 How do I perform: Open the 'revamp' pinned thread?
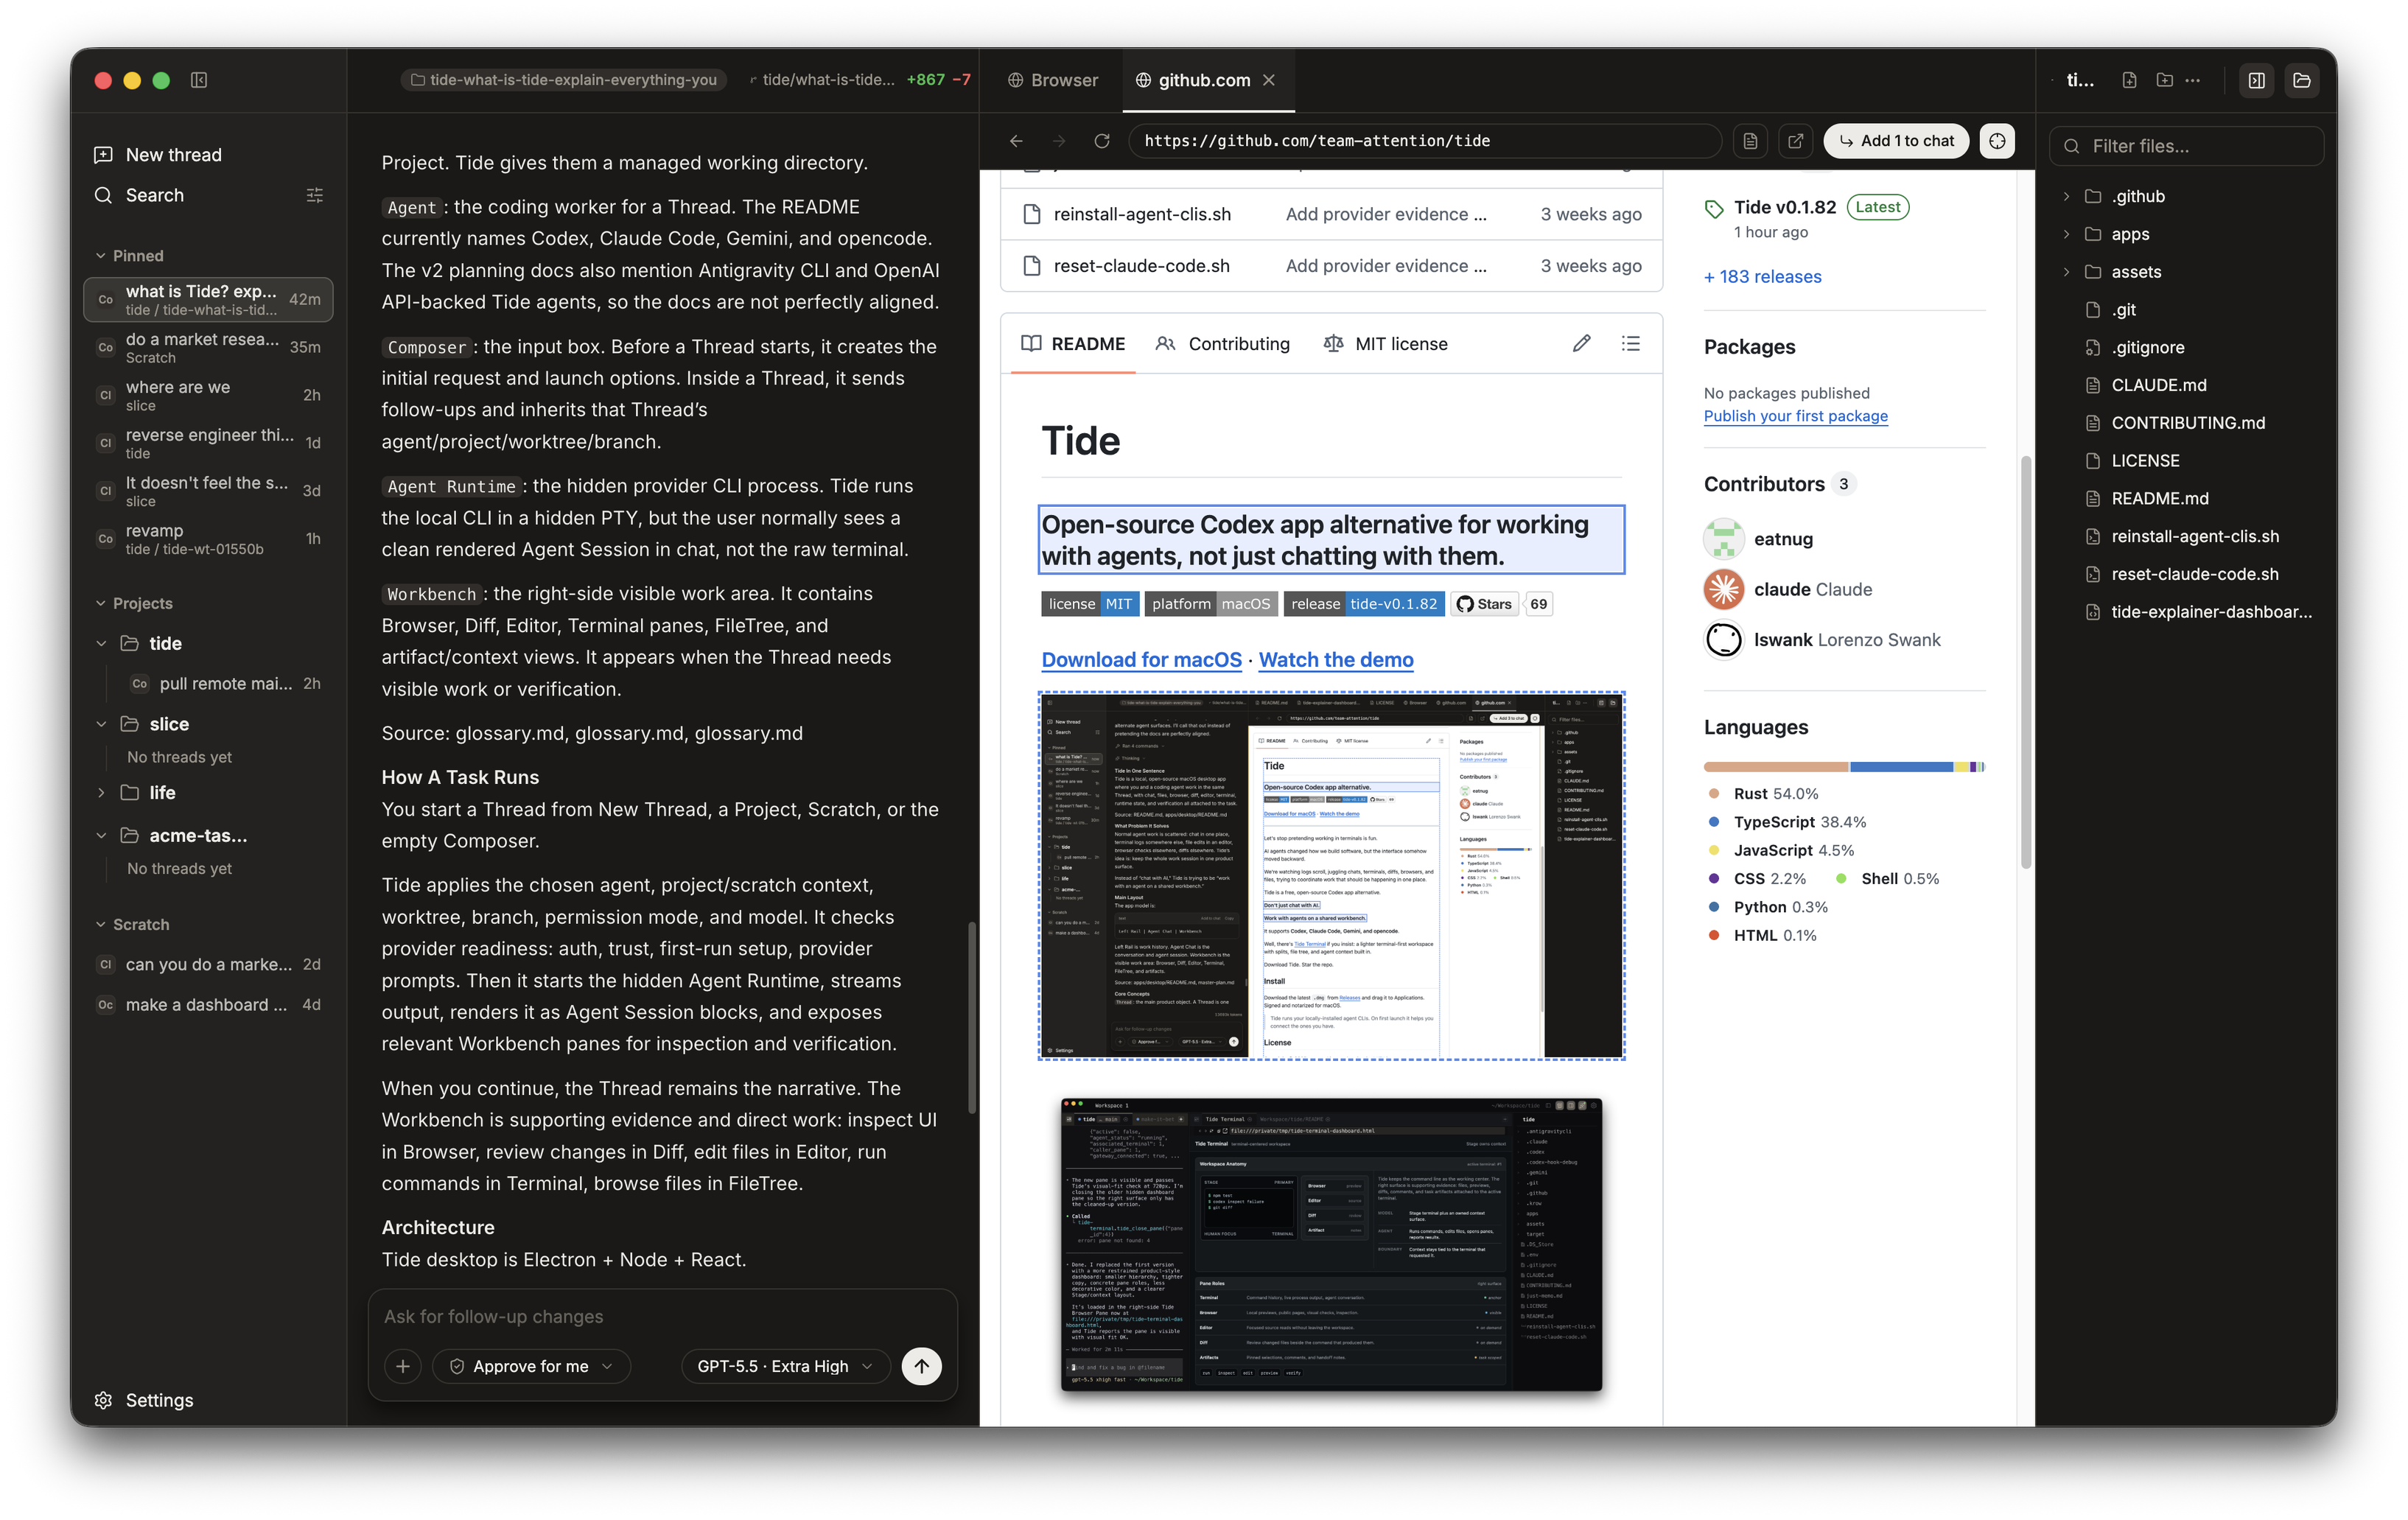pos(208,539)
